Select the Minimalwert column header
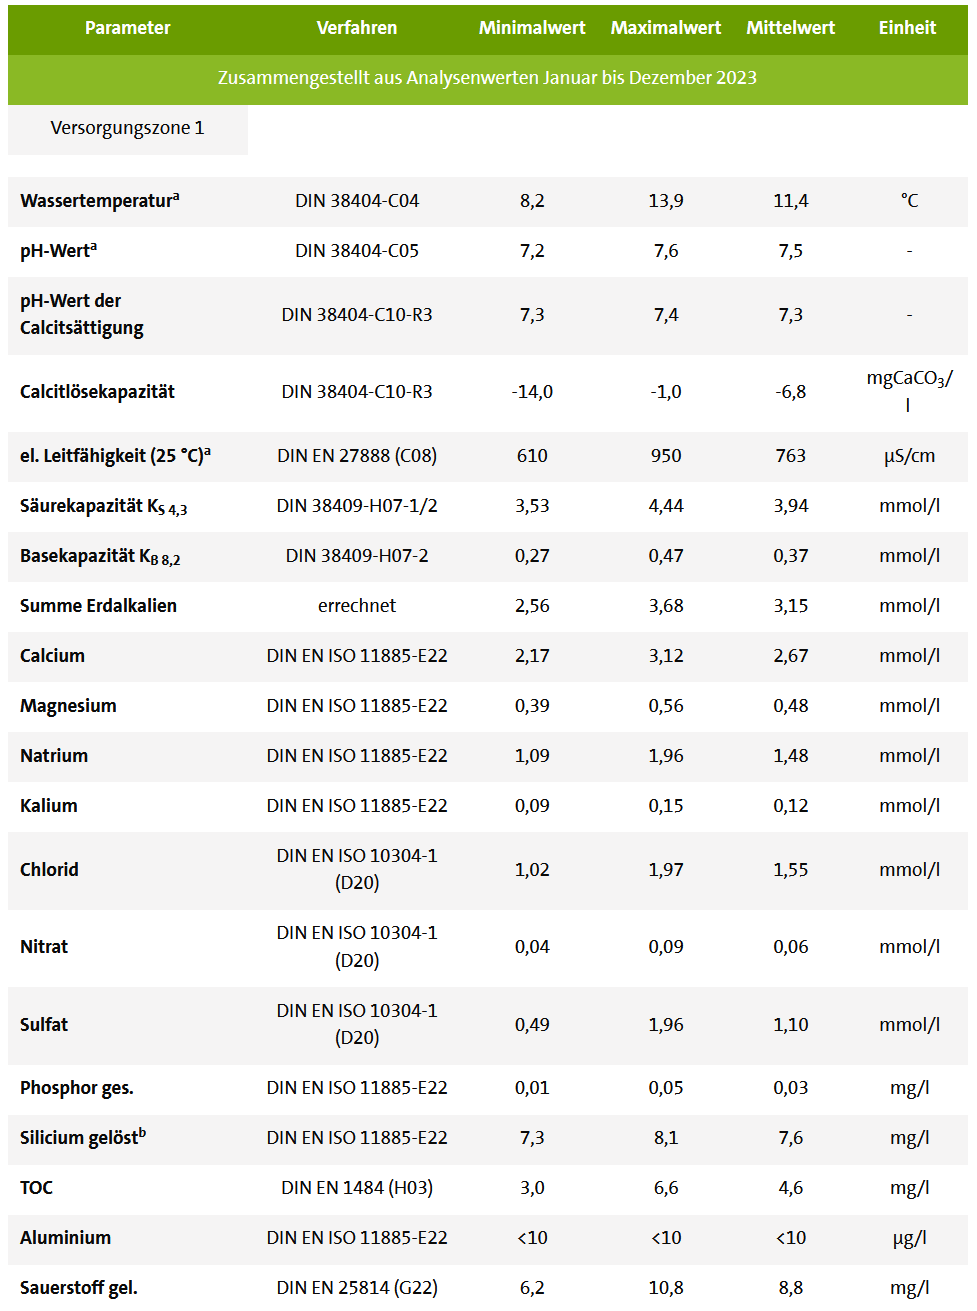Viewport: 977px width, 1311px height. (x=532, y=28)
